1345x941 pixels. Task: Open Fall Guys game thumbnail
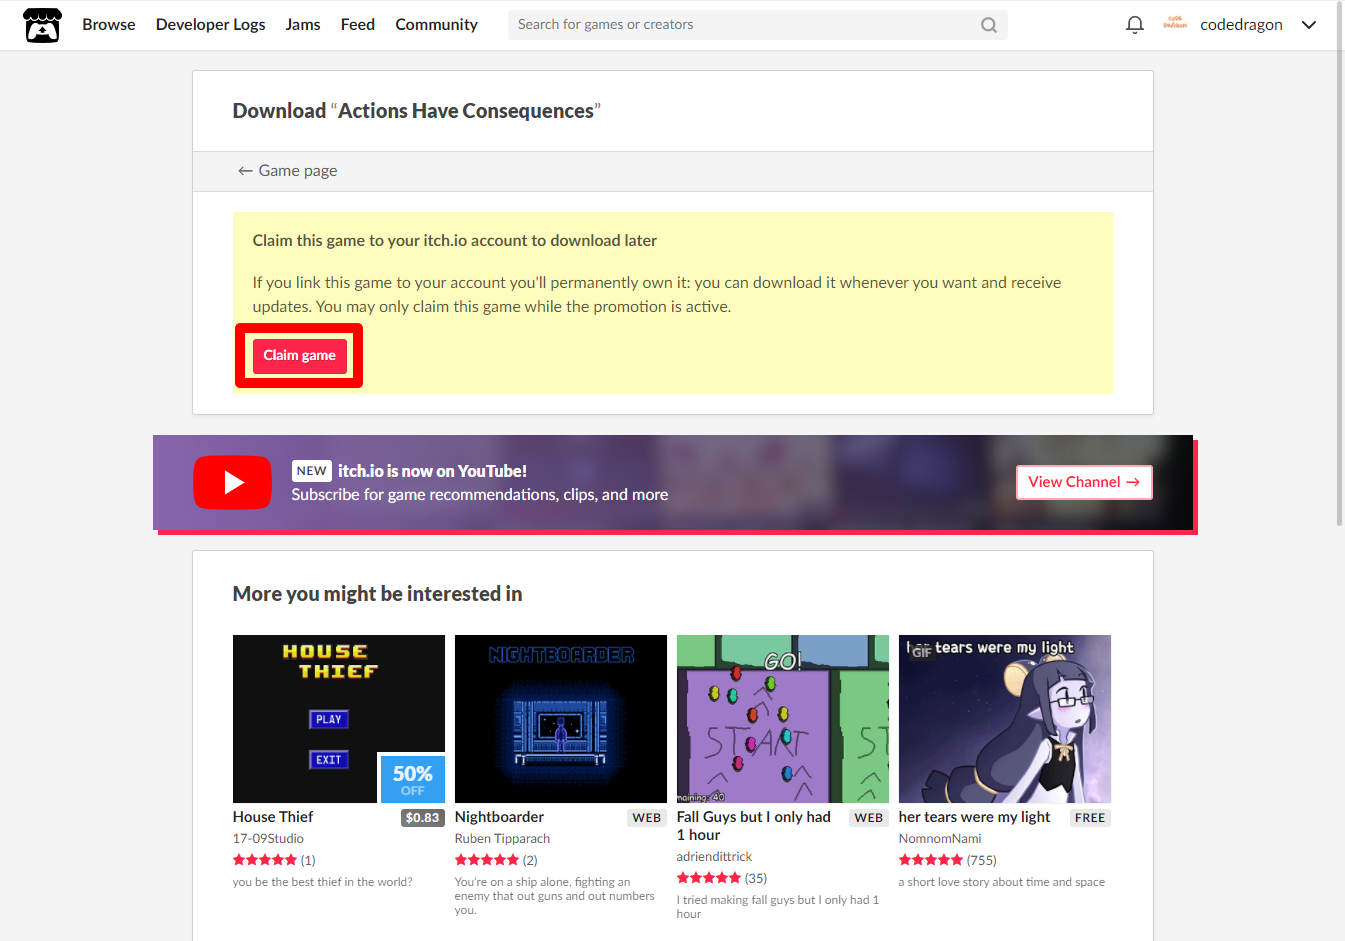tap(783, 719)
